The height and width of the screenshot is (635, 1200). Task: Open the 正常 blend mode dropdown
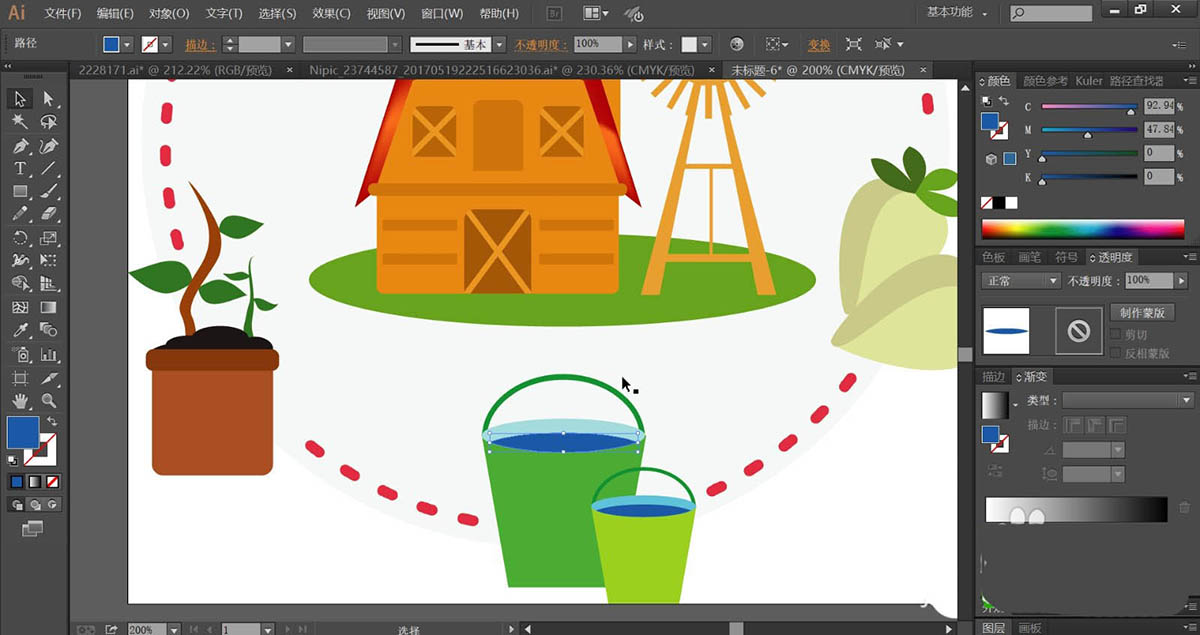[x=1020, y=281]
